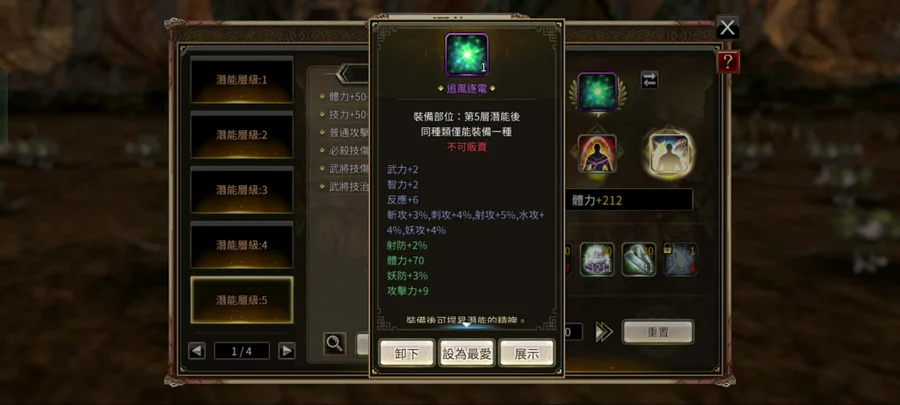Click the 設為最愛 button
The width and height of the screenshot is (900, 405).
click(467, 353)
